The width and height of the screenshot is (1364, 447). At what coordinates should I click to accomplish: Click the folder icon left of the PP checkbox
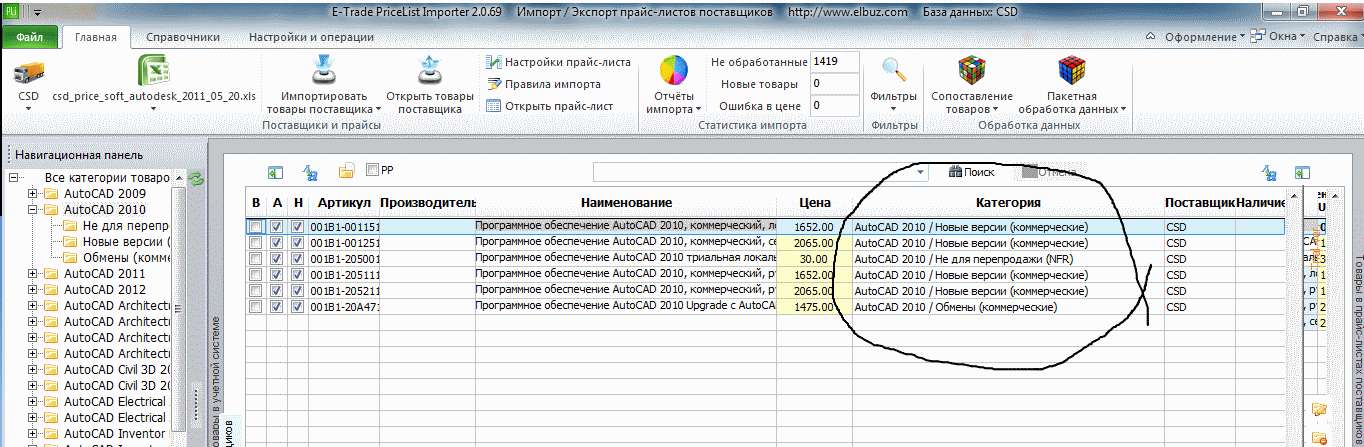pos(346,171)
